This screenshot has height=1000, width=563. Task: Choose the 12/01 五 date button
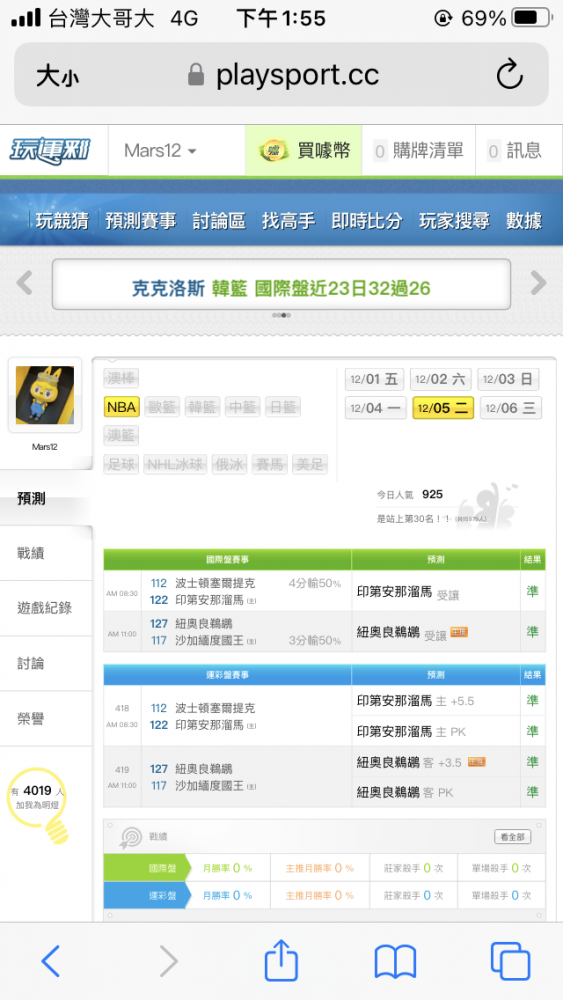pyautogui.click(x=375, y=379)
